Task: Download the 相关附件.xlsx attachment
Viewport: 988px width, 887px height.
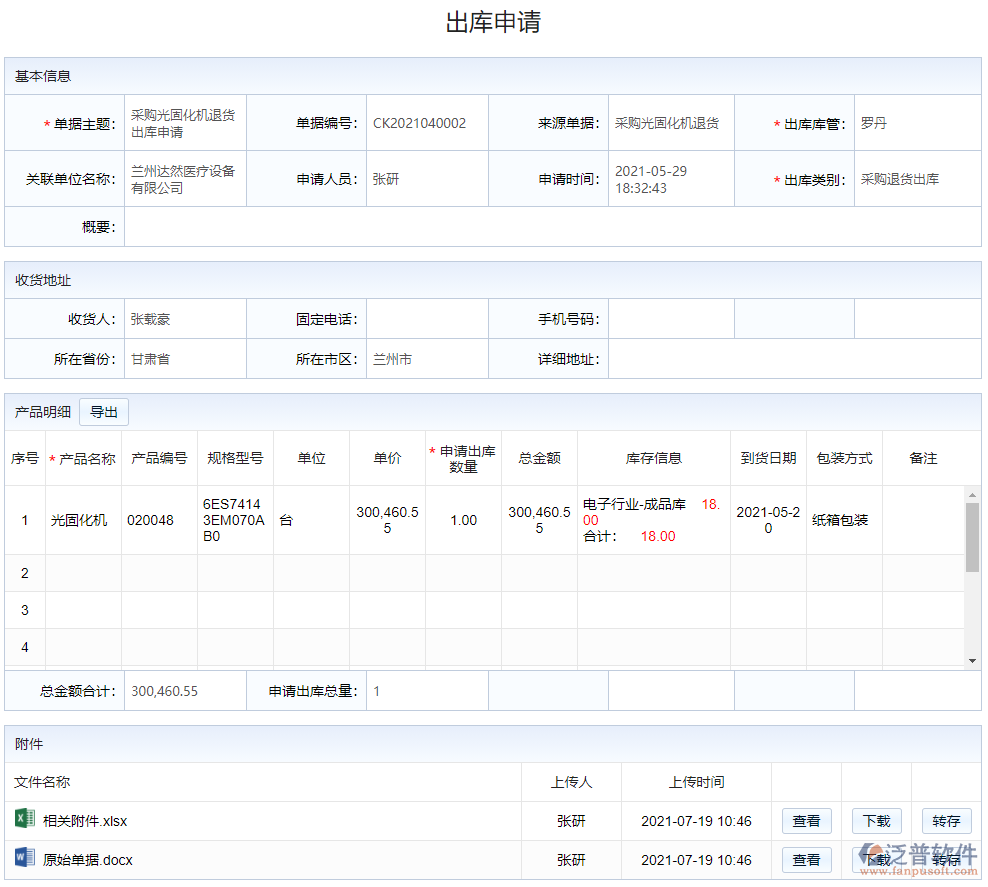Action: pyautogui.click(x=876, y=821)
